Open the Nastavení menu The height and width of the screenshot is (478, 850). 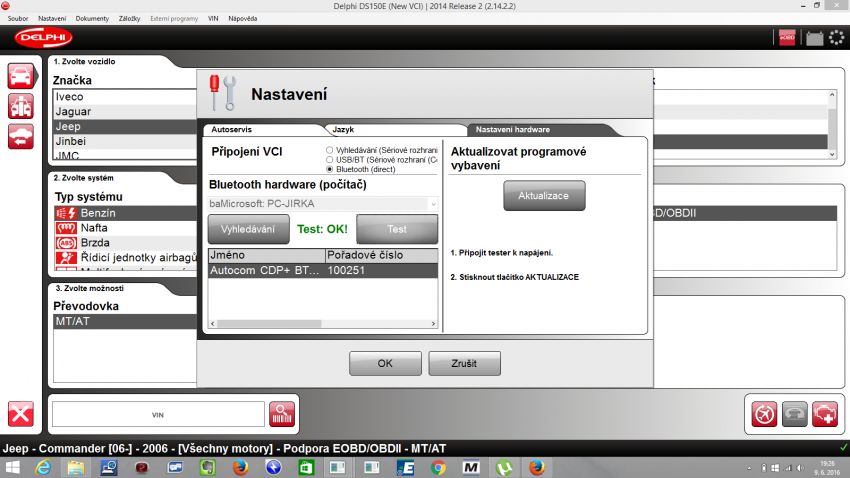pyautogui.click(x=52, y=18)
